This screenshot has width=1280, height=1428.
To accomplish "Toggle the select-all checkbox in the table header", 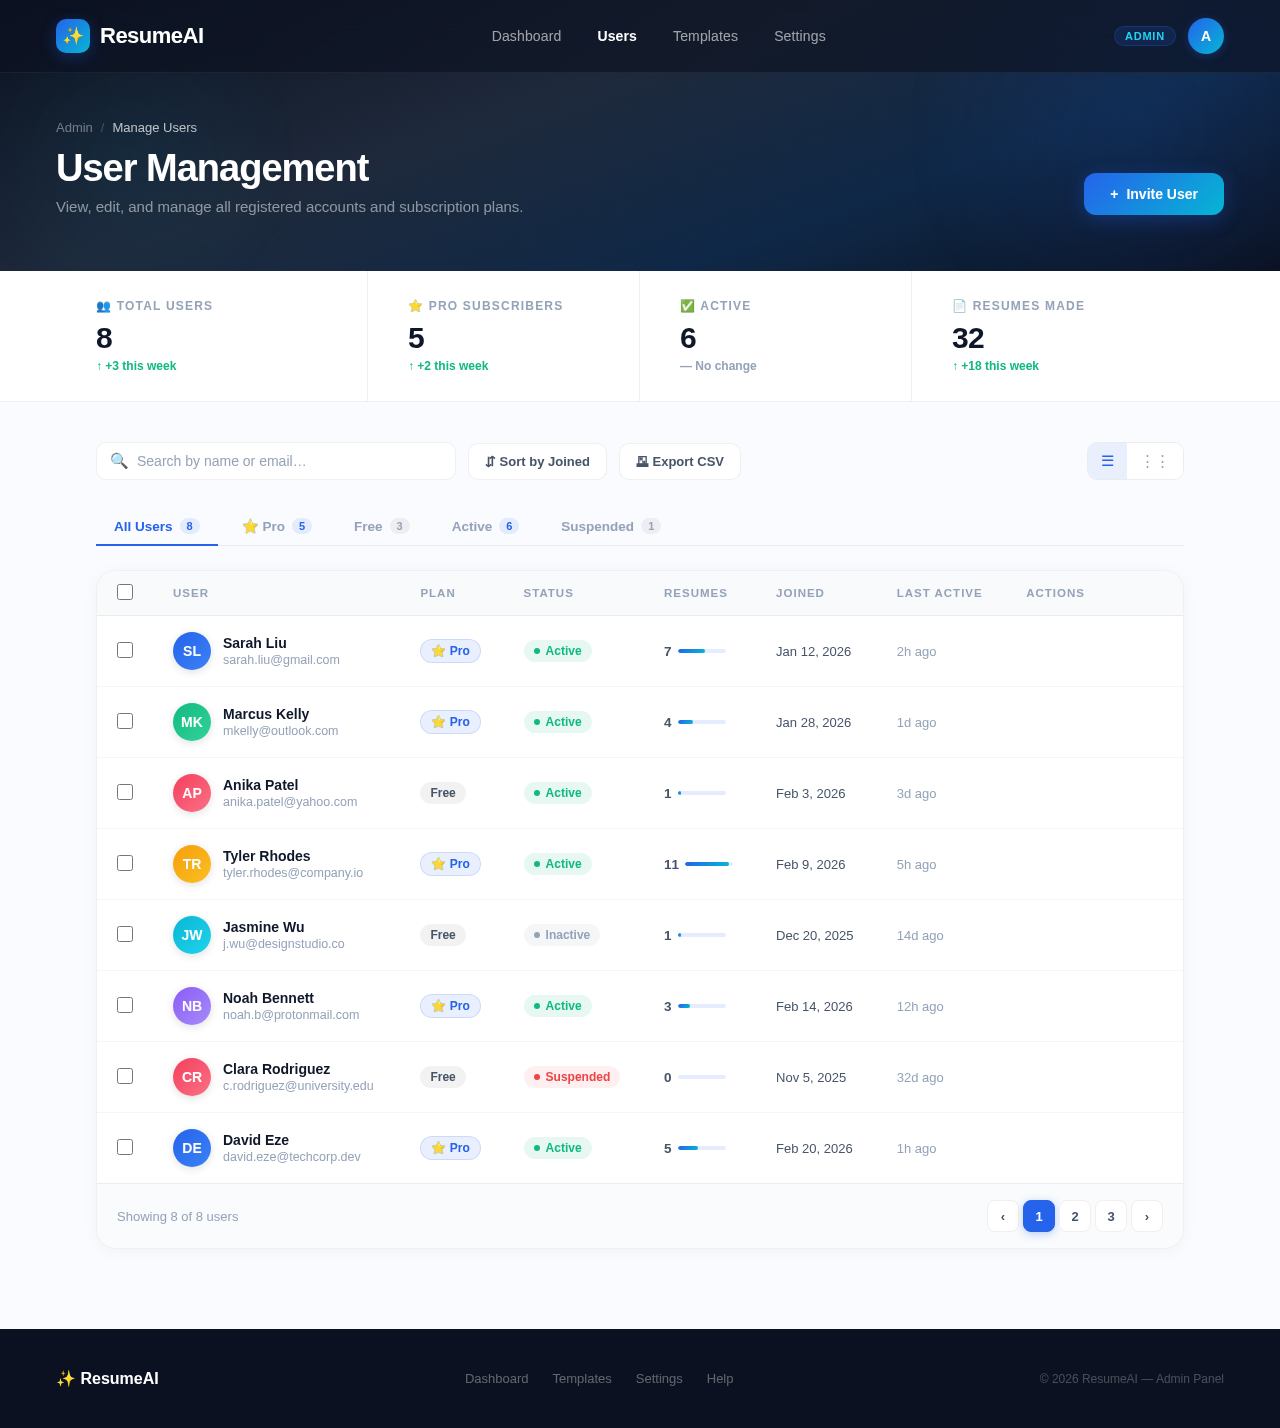I will tap(125, 592).
